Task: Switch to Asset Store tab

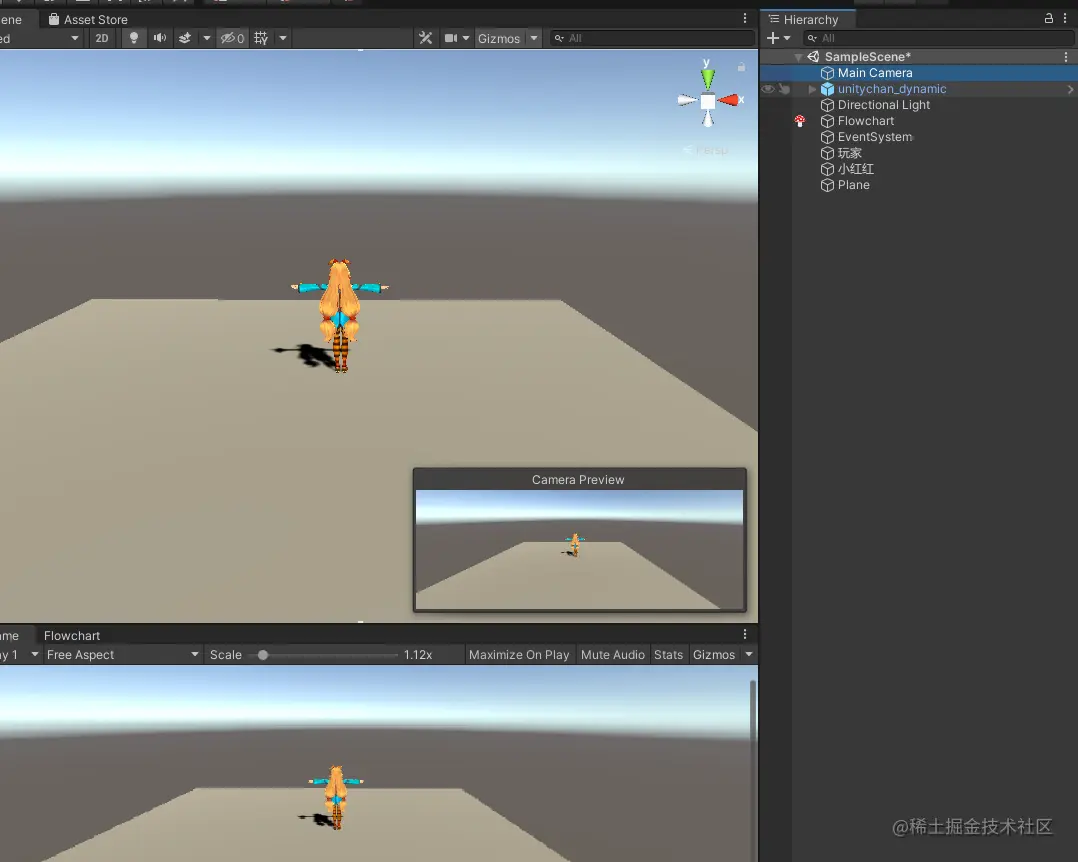Action: [x=88, y=19]
